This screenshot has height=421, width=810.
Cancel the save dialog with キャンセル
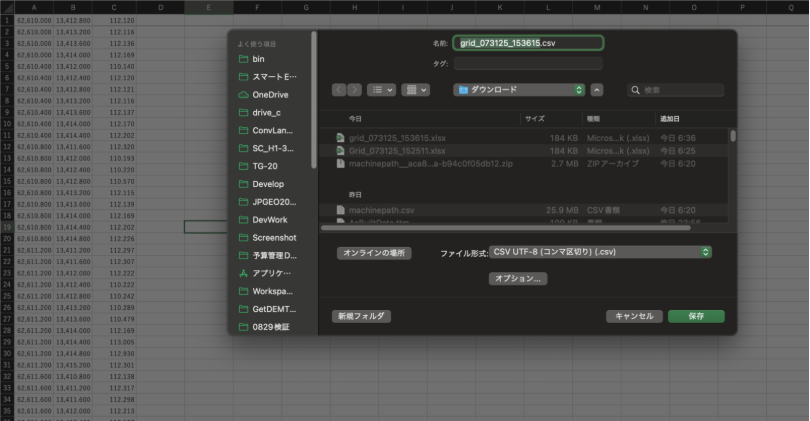coord(634,316)
